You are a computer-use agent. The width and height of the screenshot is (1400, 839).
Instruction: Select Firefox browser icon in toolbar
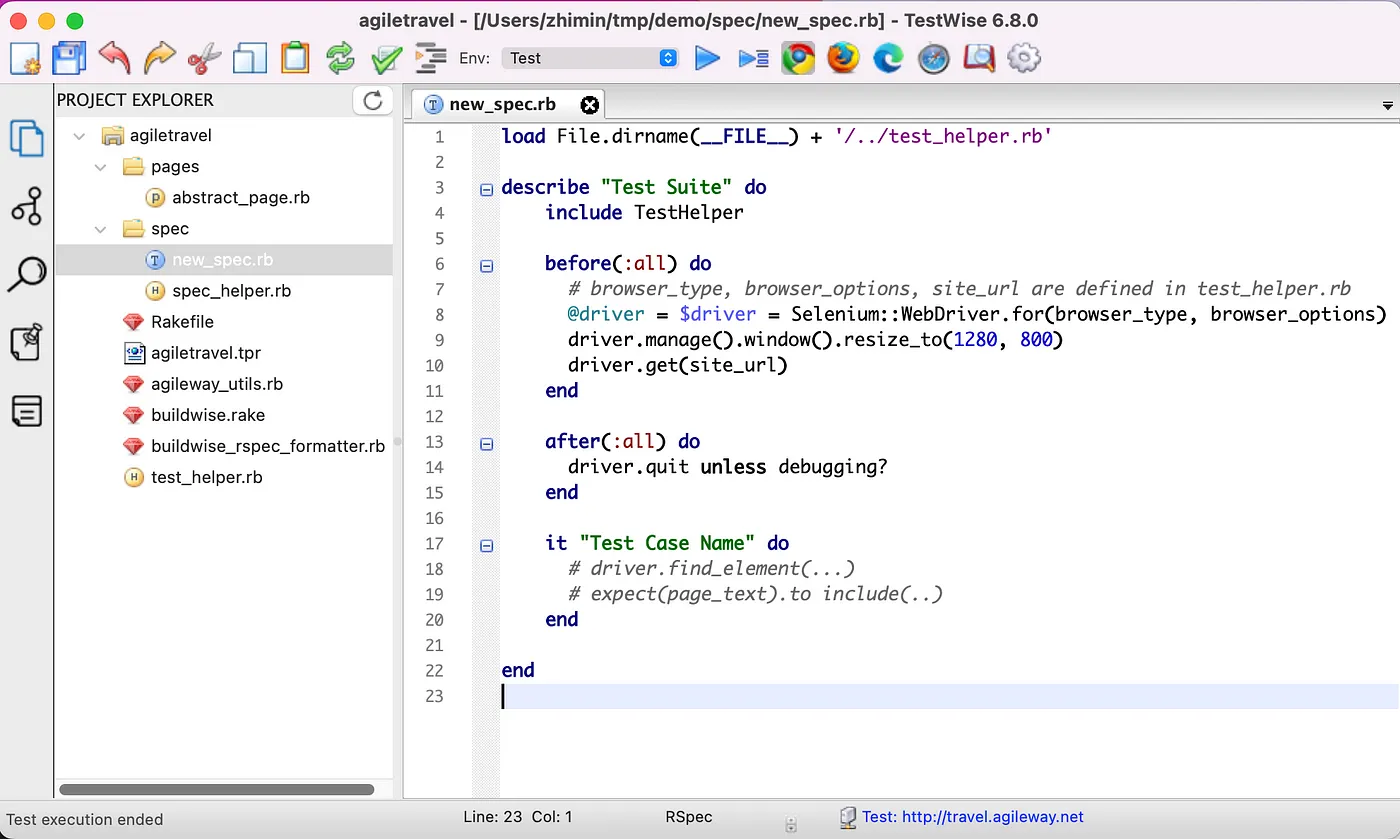point(843,58)
